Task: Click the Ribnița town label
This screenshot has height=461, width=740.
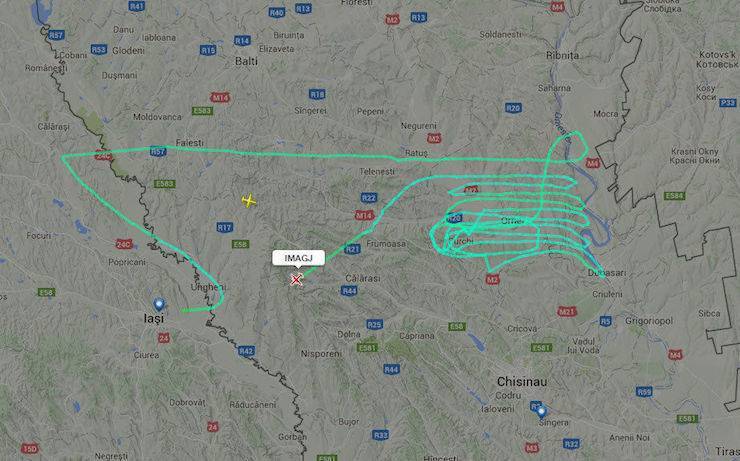Action: [563, 55]
